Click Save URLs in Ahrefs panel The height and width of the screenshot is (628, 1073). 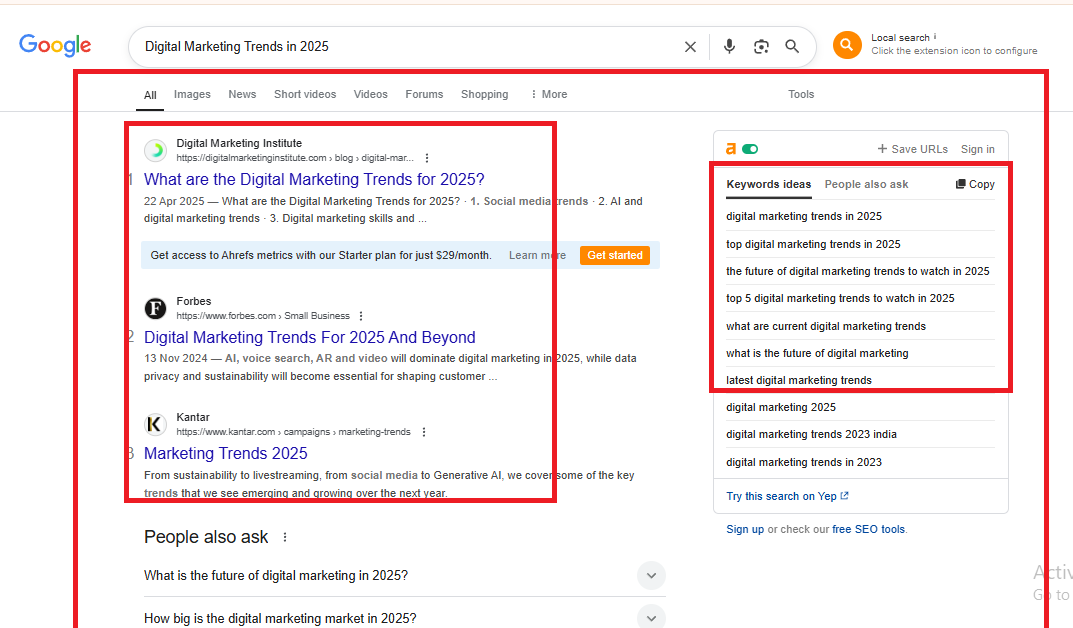(x=913, y=149)
